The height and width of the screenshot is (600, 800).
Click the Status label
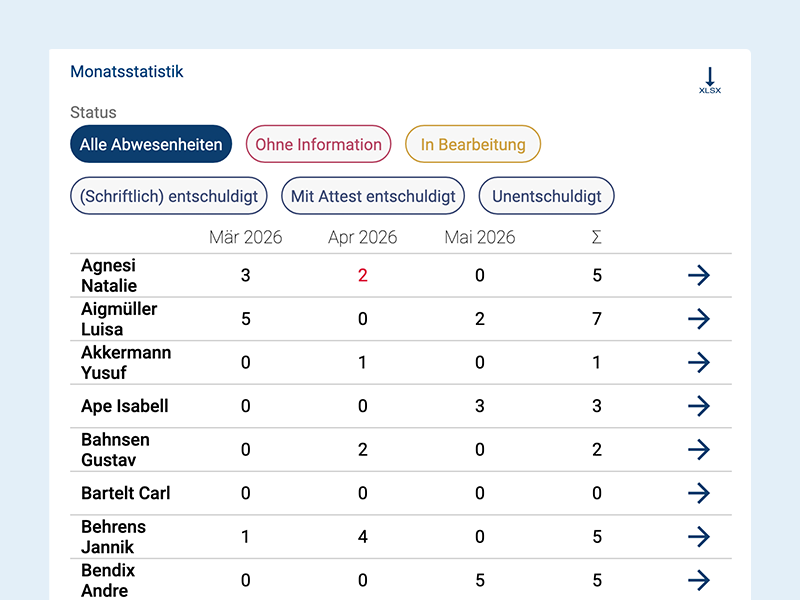(93, 112)
